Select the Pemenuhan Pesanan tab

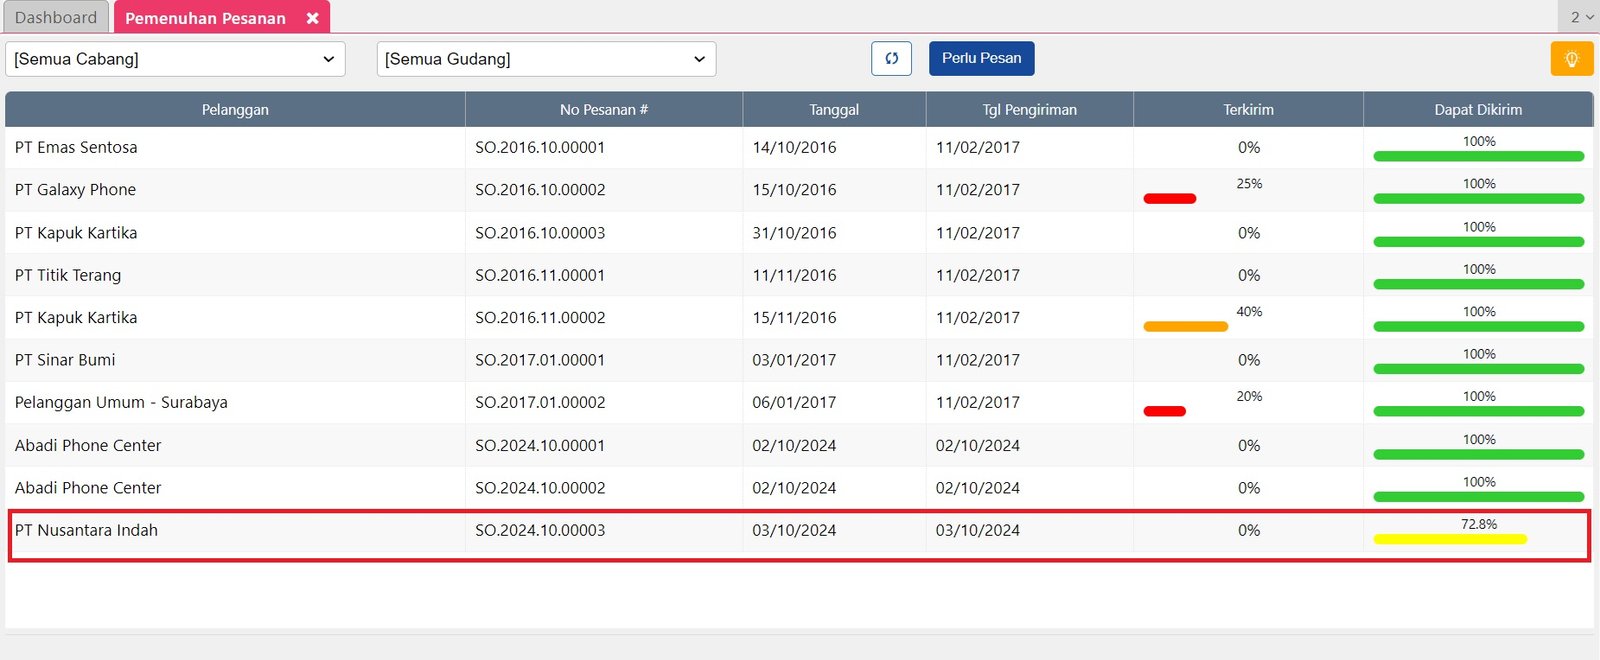[x=205, y=18]
